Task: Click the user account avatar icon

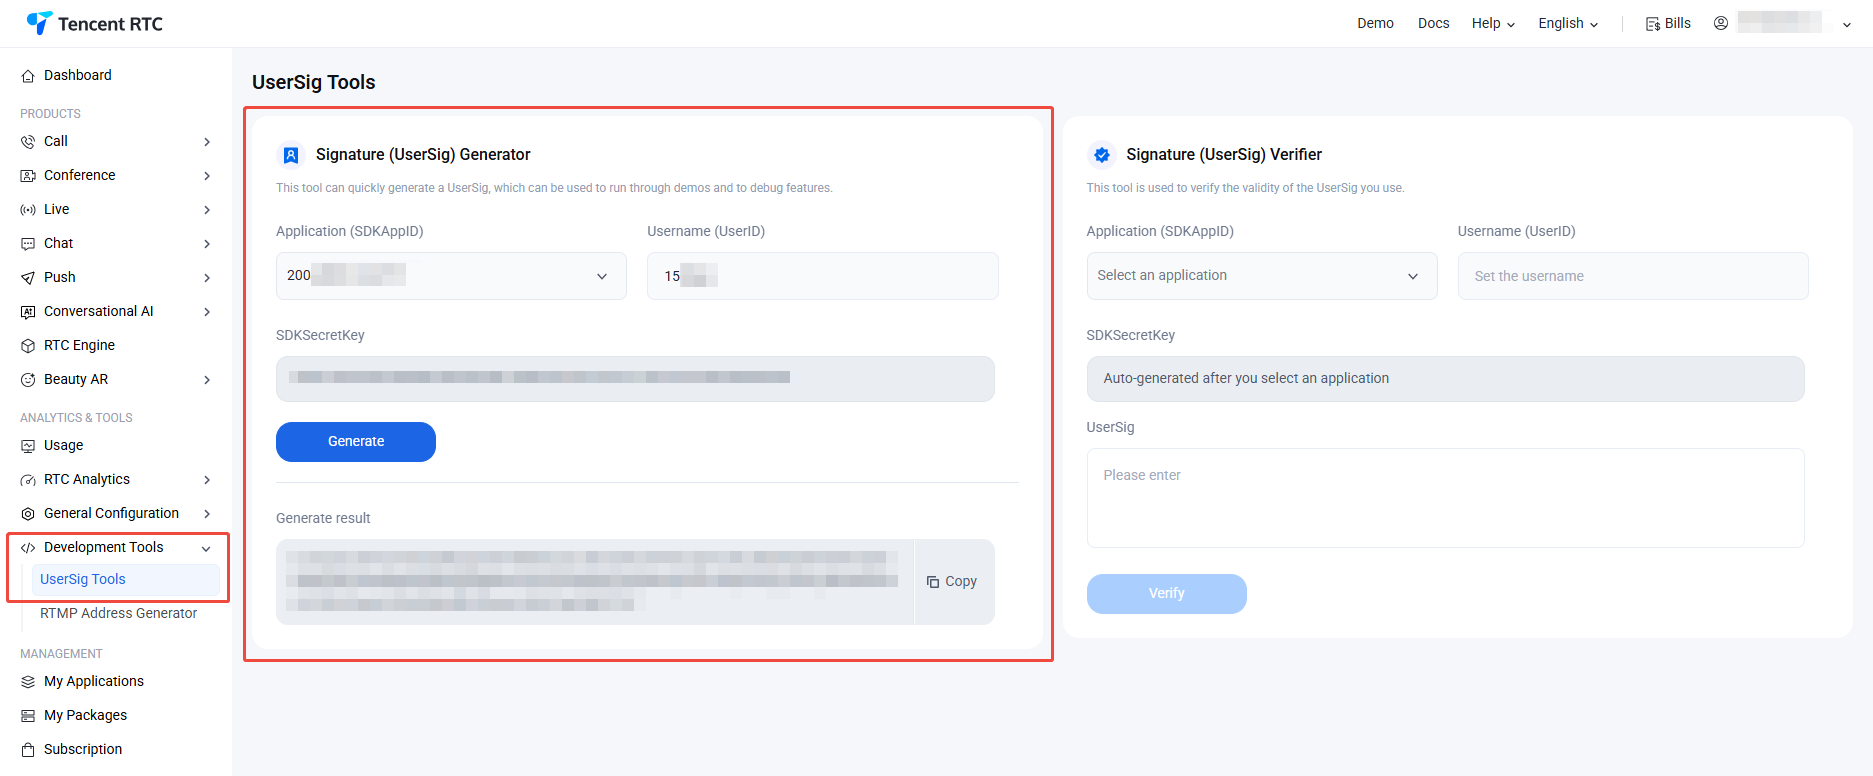Action: (1721, 23)
